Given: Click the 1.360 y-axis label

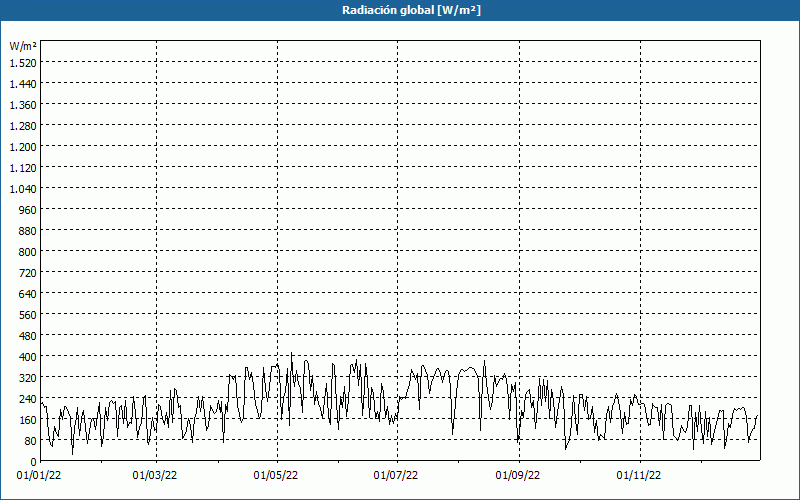Looking at the screenshot, I should click(x=23, y=105).
